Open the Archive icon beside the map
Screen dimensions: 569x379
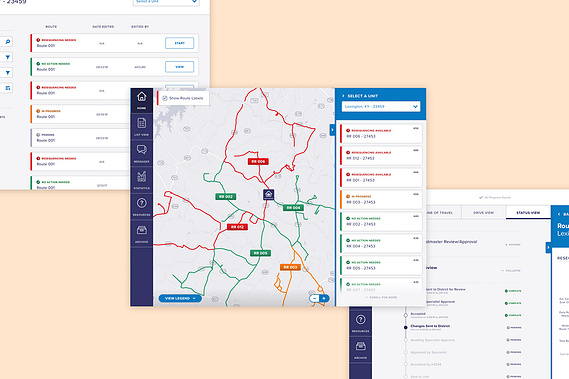(x=142, y=233)
